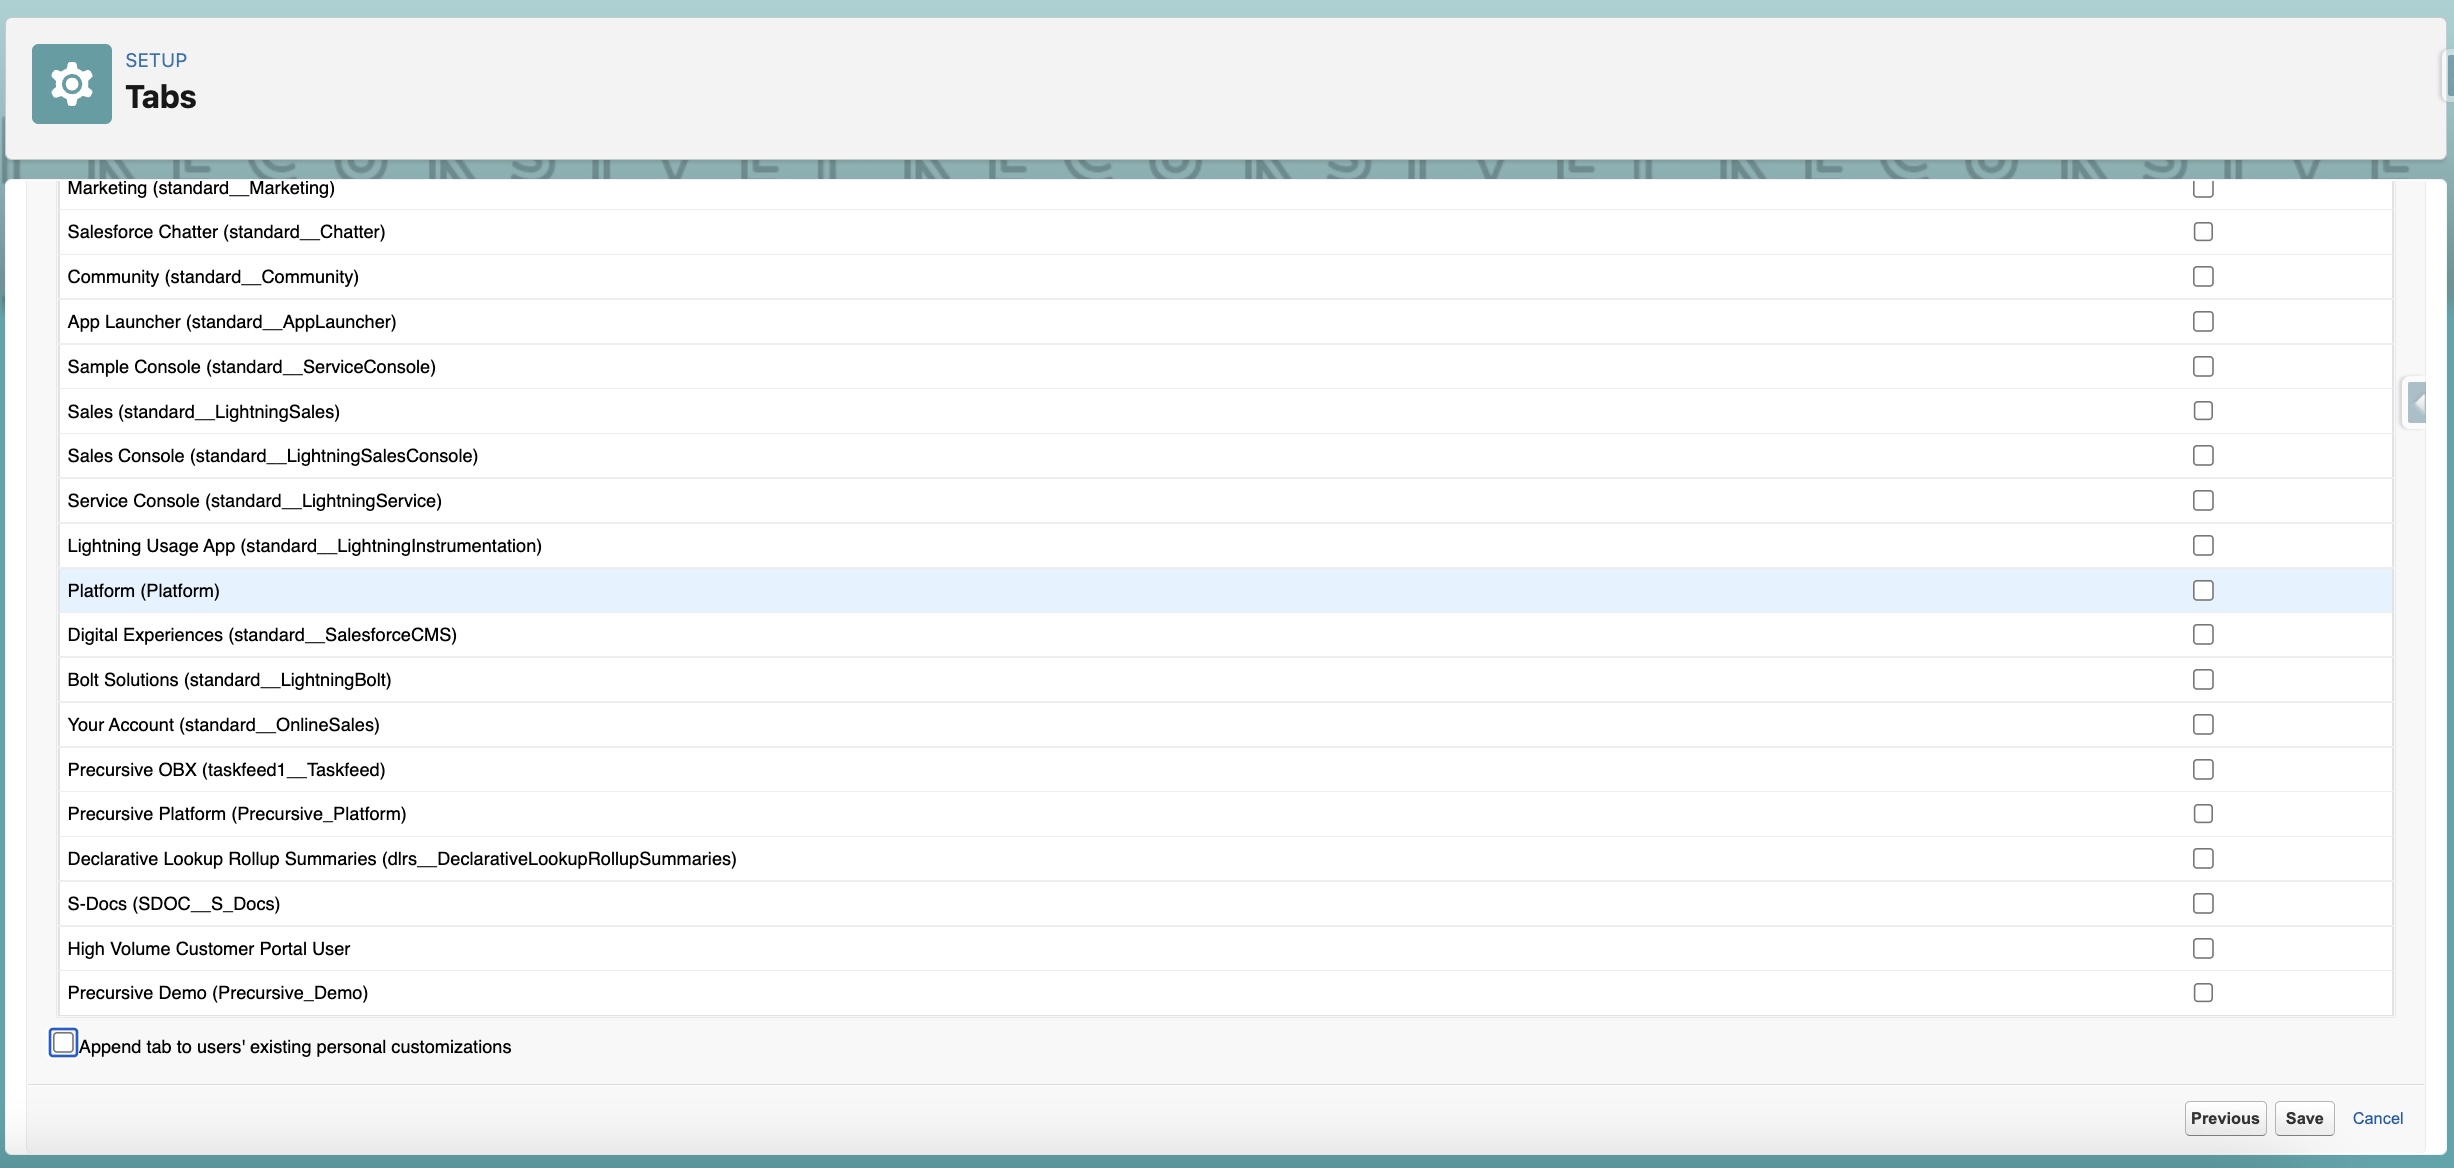Screen dimensions: 2454x1168
Task: Check the S-Docs tab checkbox
Action: 2203,903
